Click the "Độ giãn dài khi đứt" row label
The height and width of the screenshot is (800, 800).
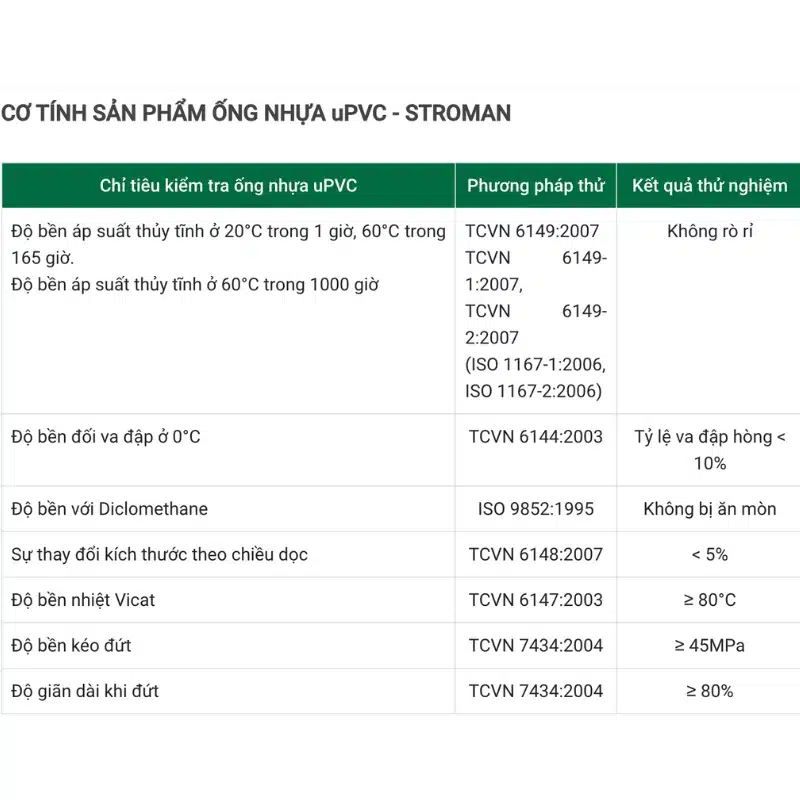pos(85,691)
